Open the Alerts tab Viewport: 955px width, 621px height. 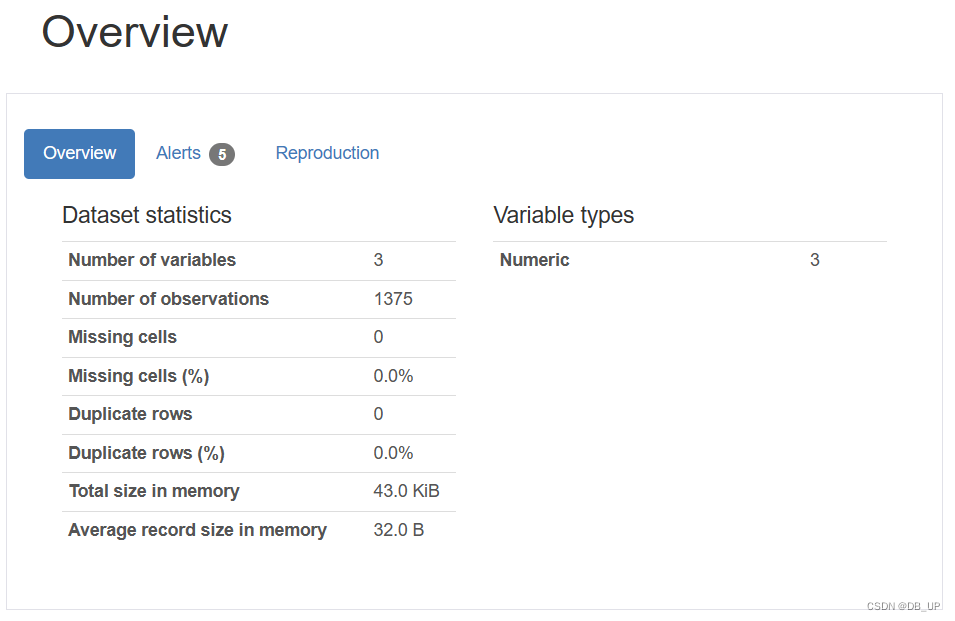[178, 153]
